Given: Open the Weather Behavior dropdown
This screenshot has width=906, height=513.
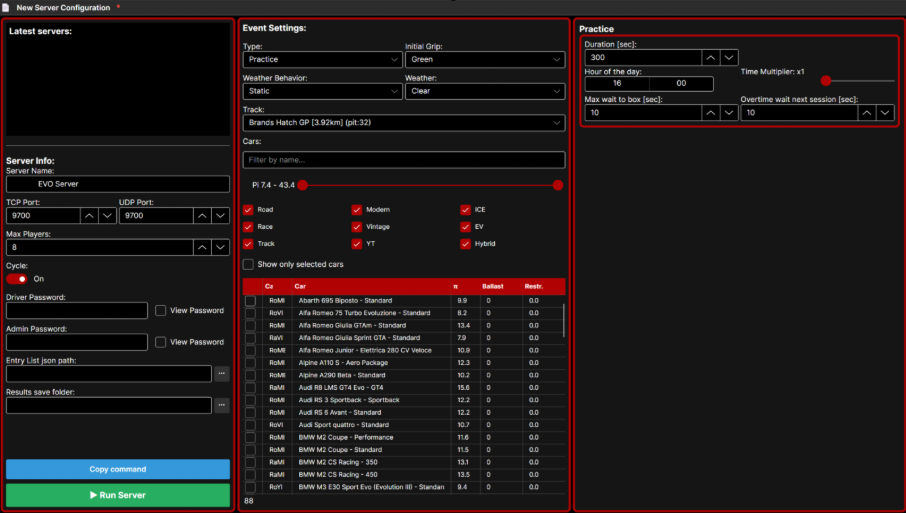Looking at the screenshot, I should point(322,91).
